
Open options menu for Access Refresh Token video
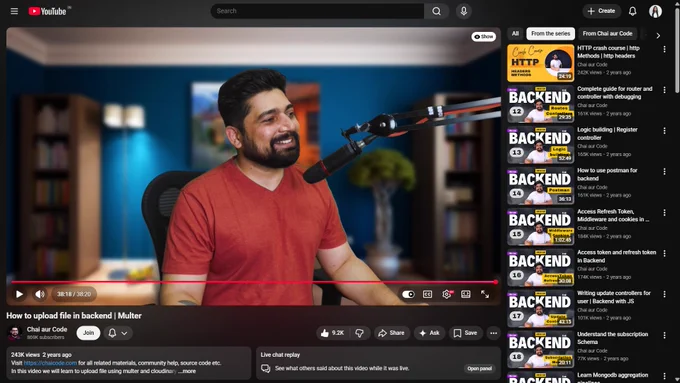pyautogui.click(x=664, y=213)
